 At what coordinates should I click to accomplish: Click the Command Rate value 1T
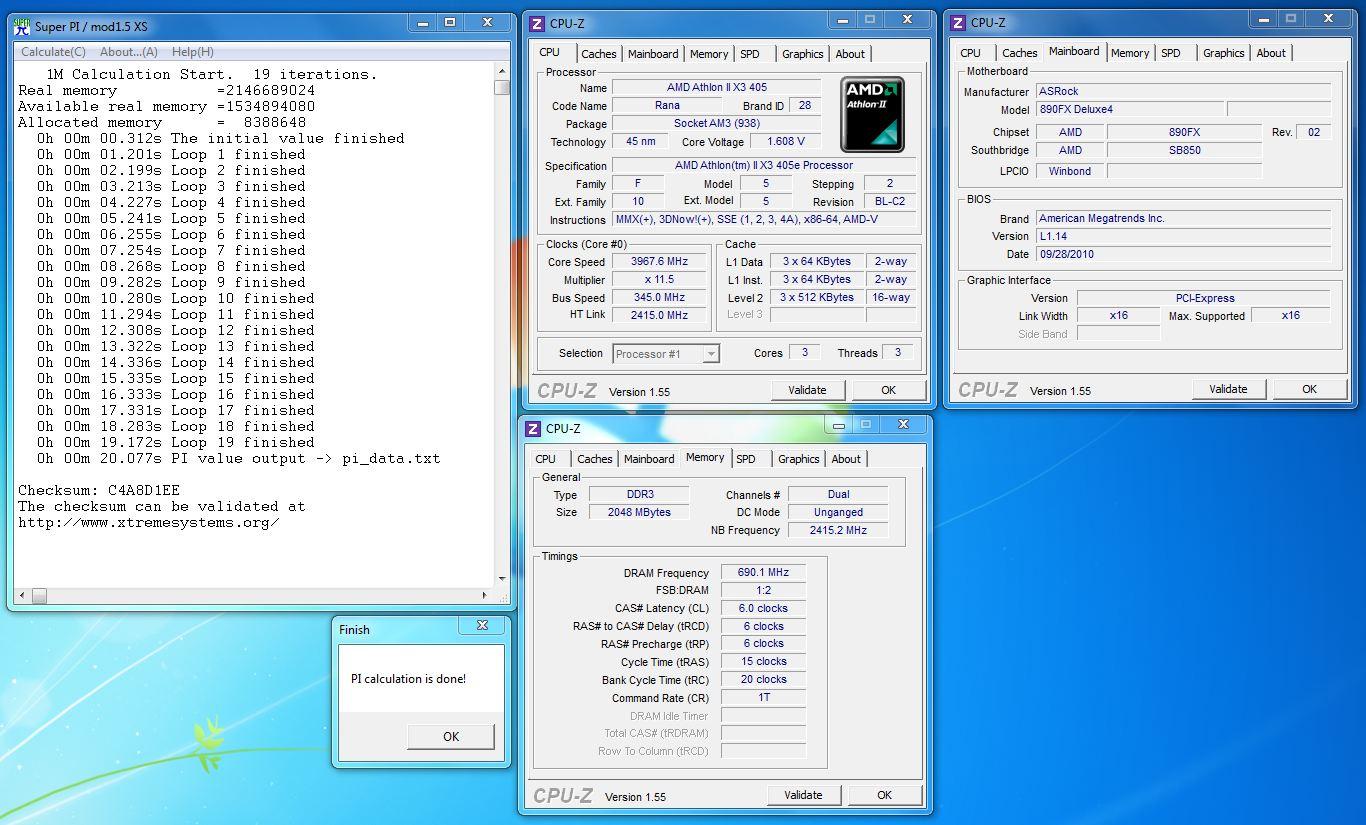pos(763,697)
